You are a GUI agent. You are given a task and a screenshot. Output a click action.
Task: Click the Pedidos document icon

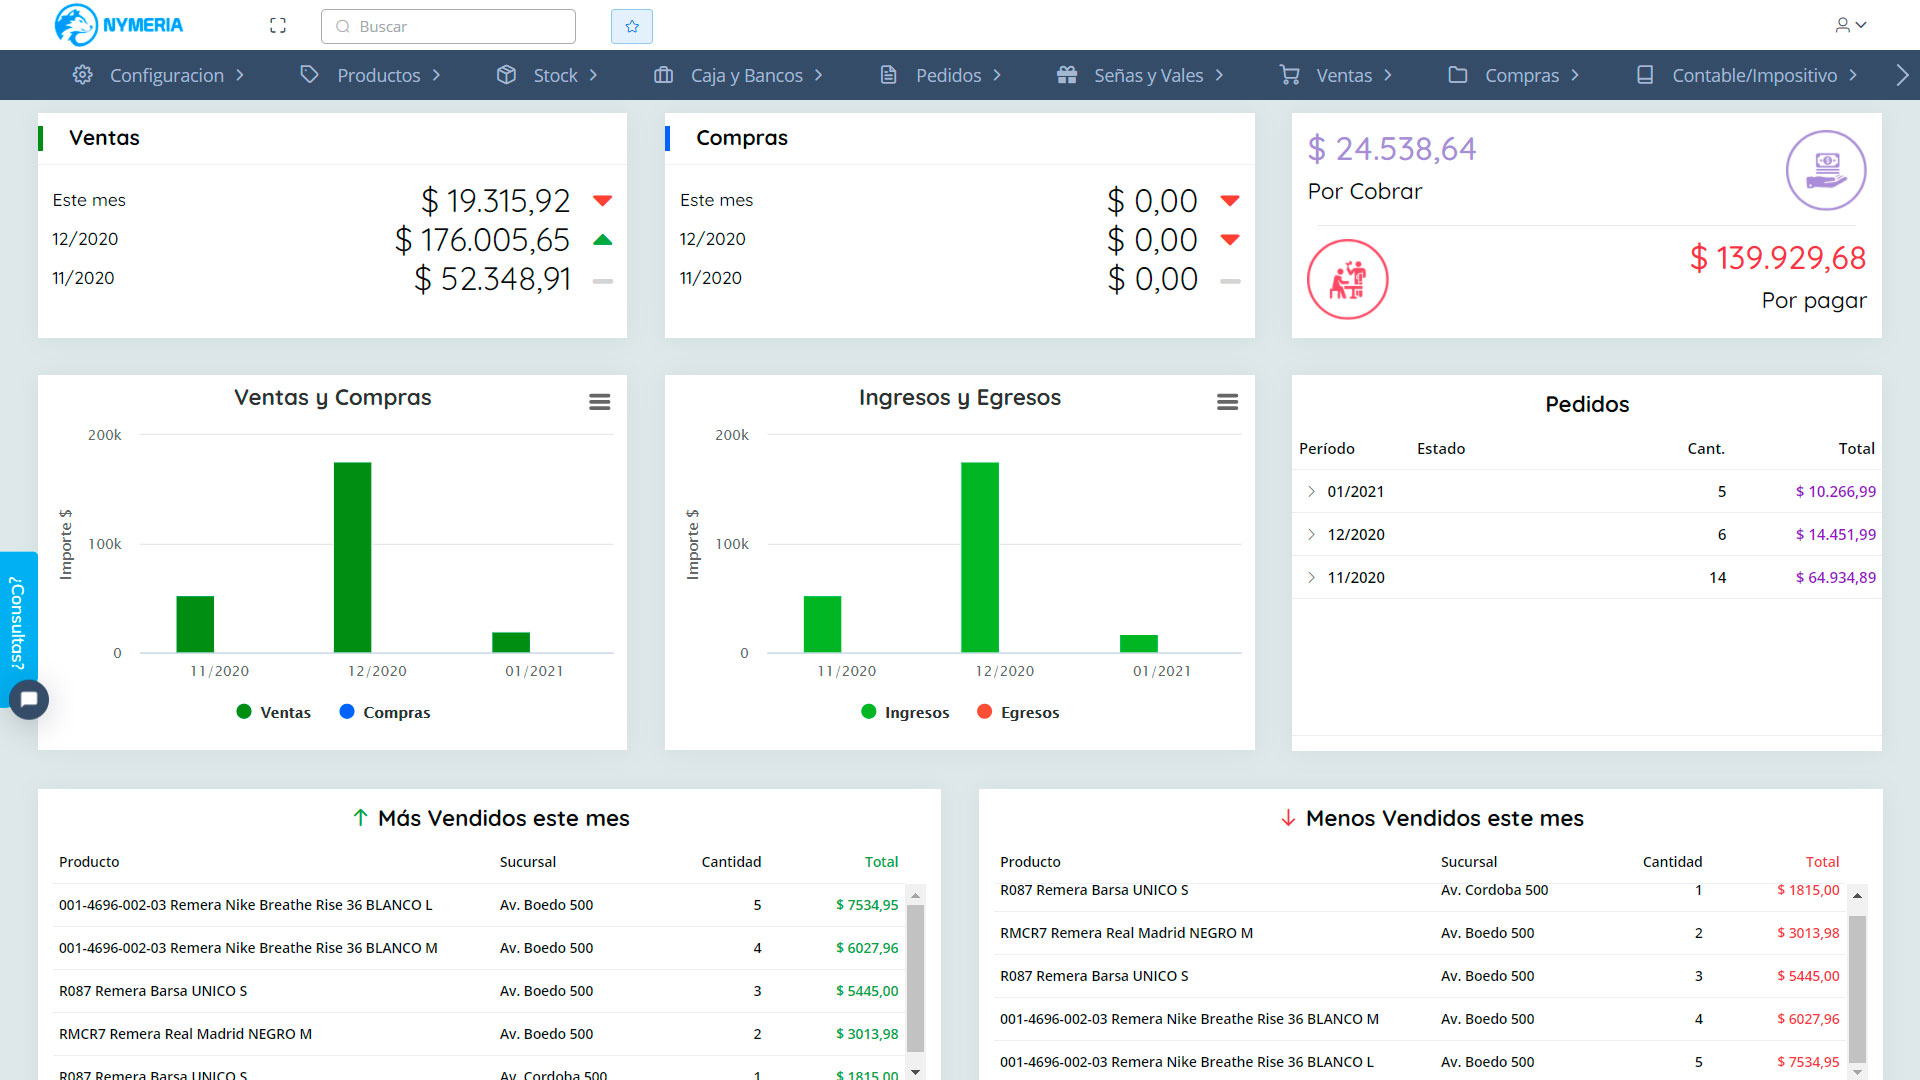888,75
